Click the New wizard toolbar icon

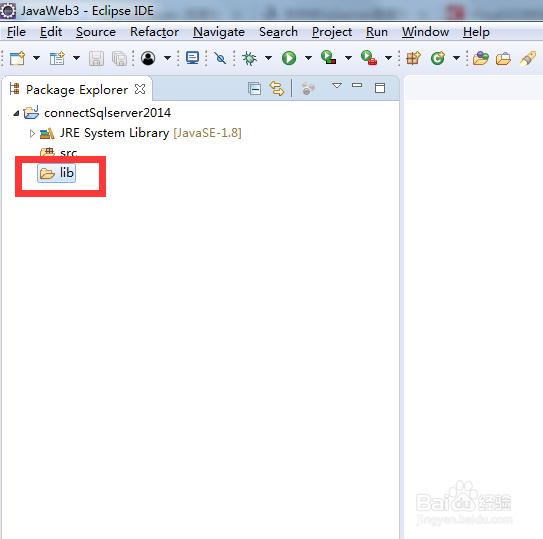17,58
